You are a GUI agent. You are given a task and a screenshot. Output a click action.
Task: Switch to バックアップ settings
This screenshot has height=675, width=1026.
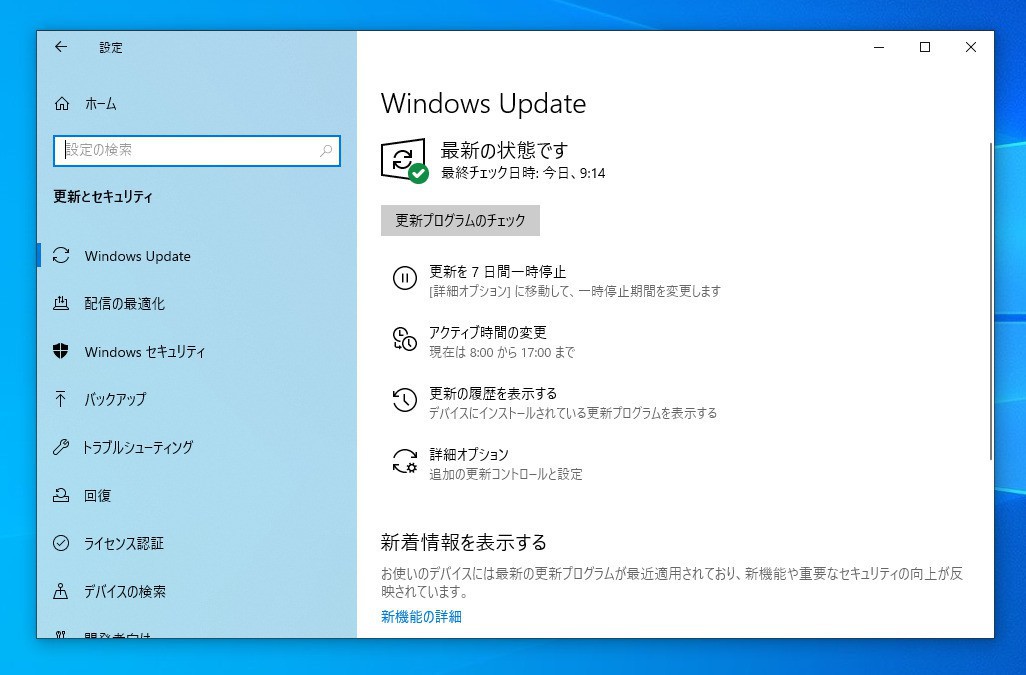[115, 399]
